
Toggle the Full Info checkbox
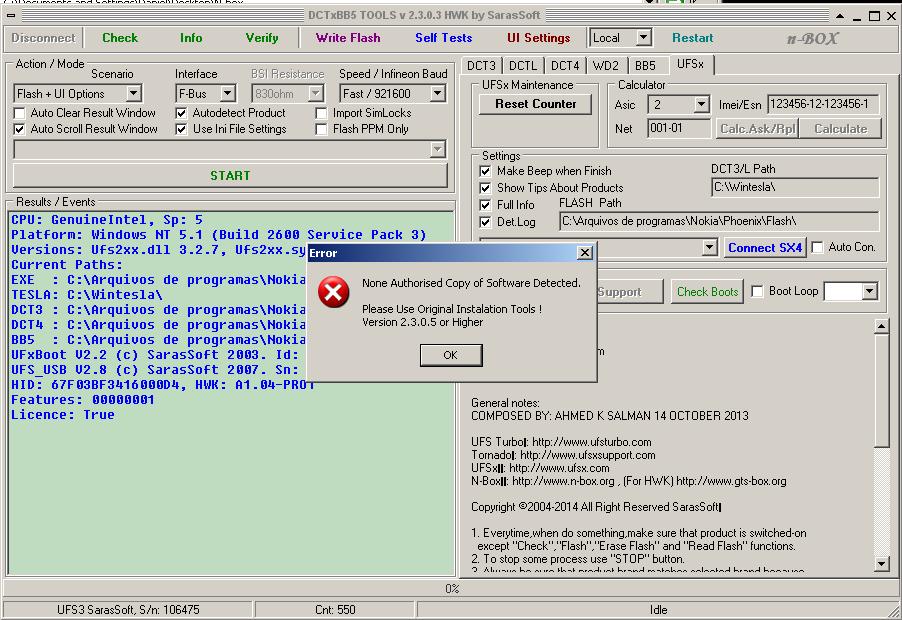pyautogui.click(x=486, y=205)
